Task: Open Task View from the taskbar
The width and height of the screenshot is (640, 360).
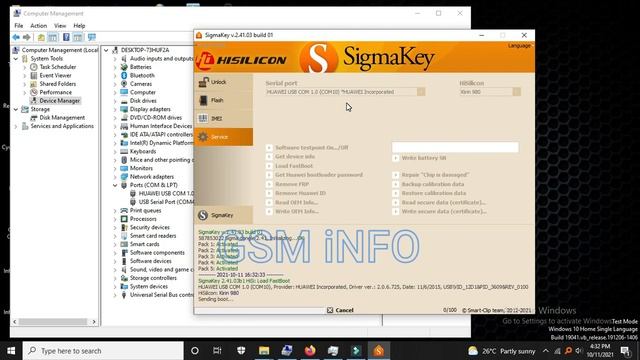Action: [217, 351]
